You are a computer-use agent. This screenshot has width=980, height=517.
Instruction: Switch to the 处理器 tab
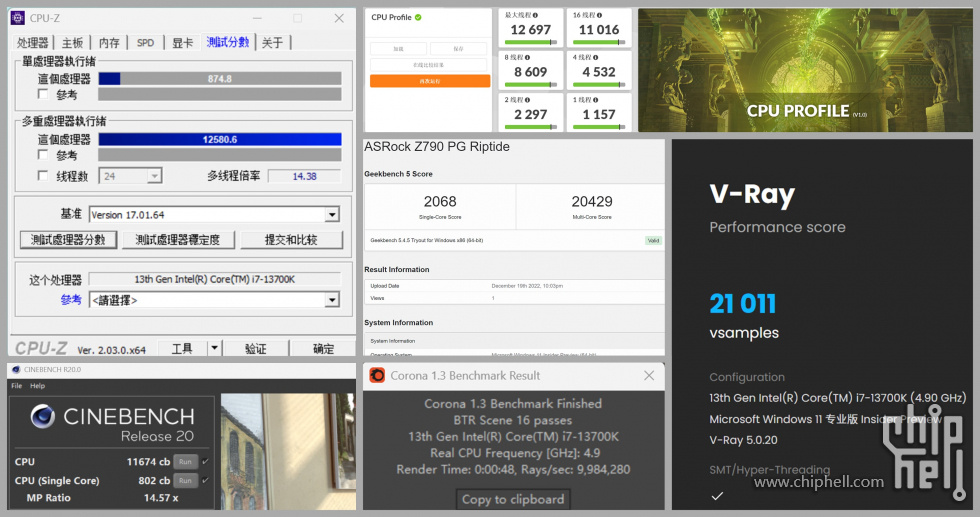tap(32, 43)
